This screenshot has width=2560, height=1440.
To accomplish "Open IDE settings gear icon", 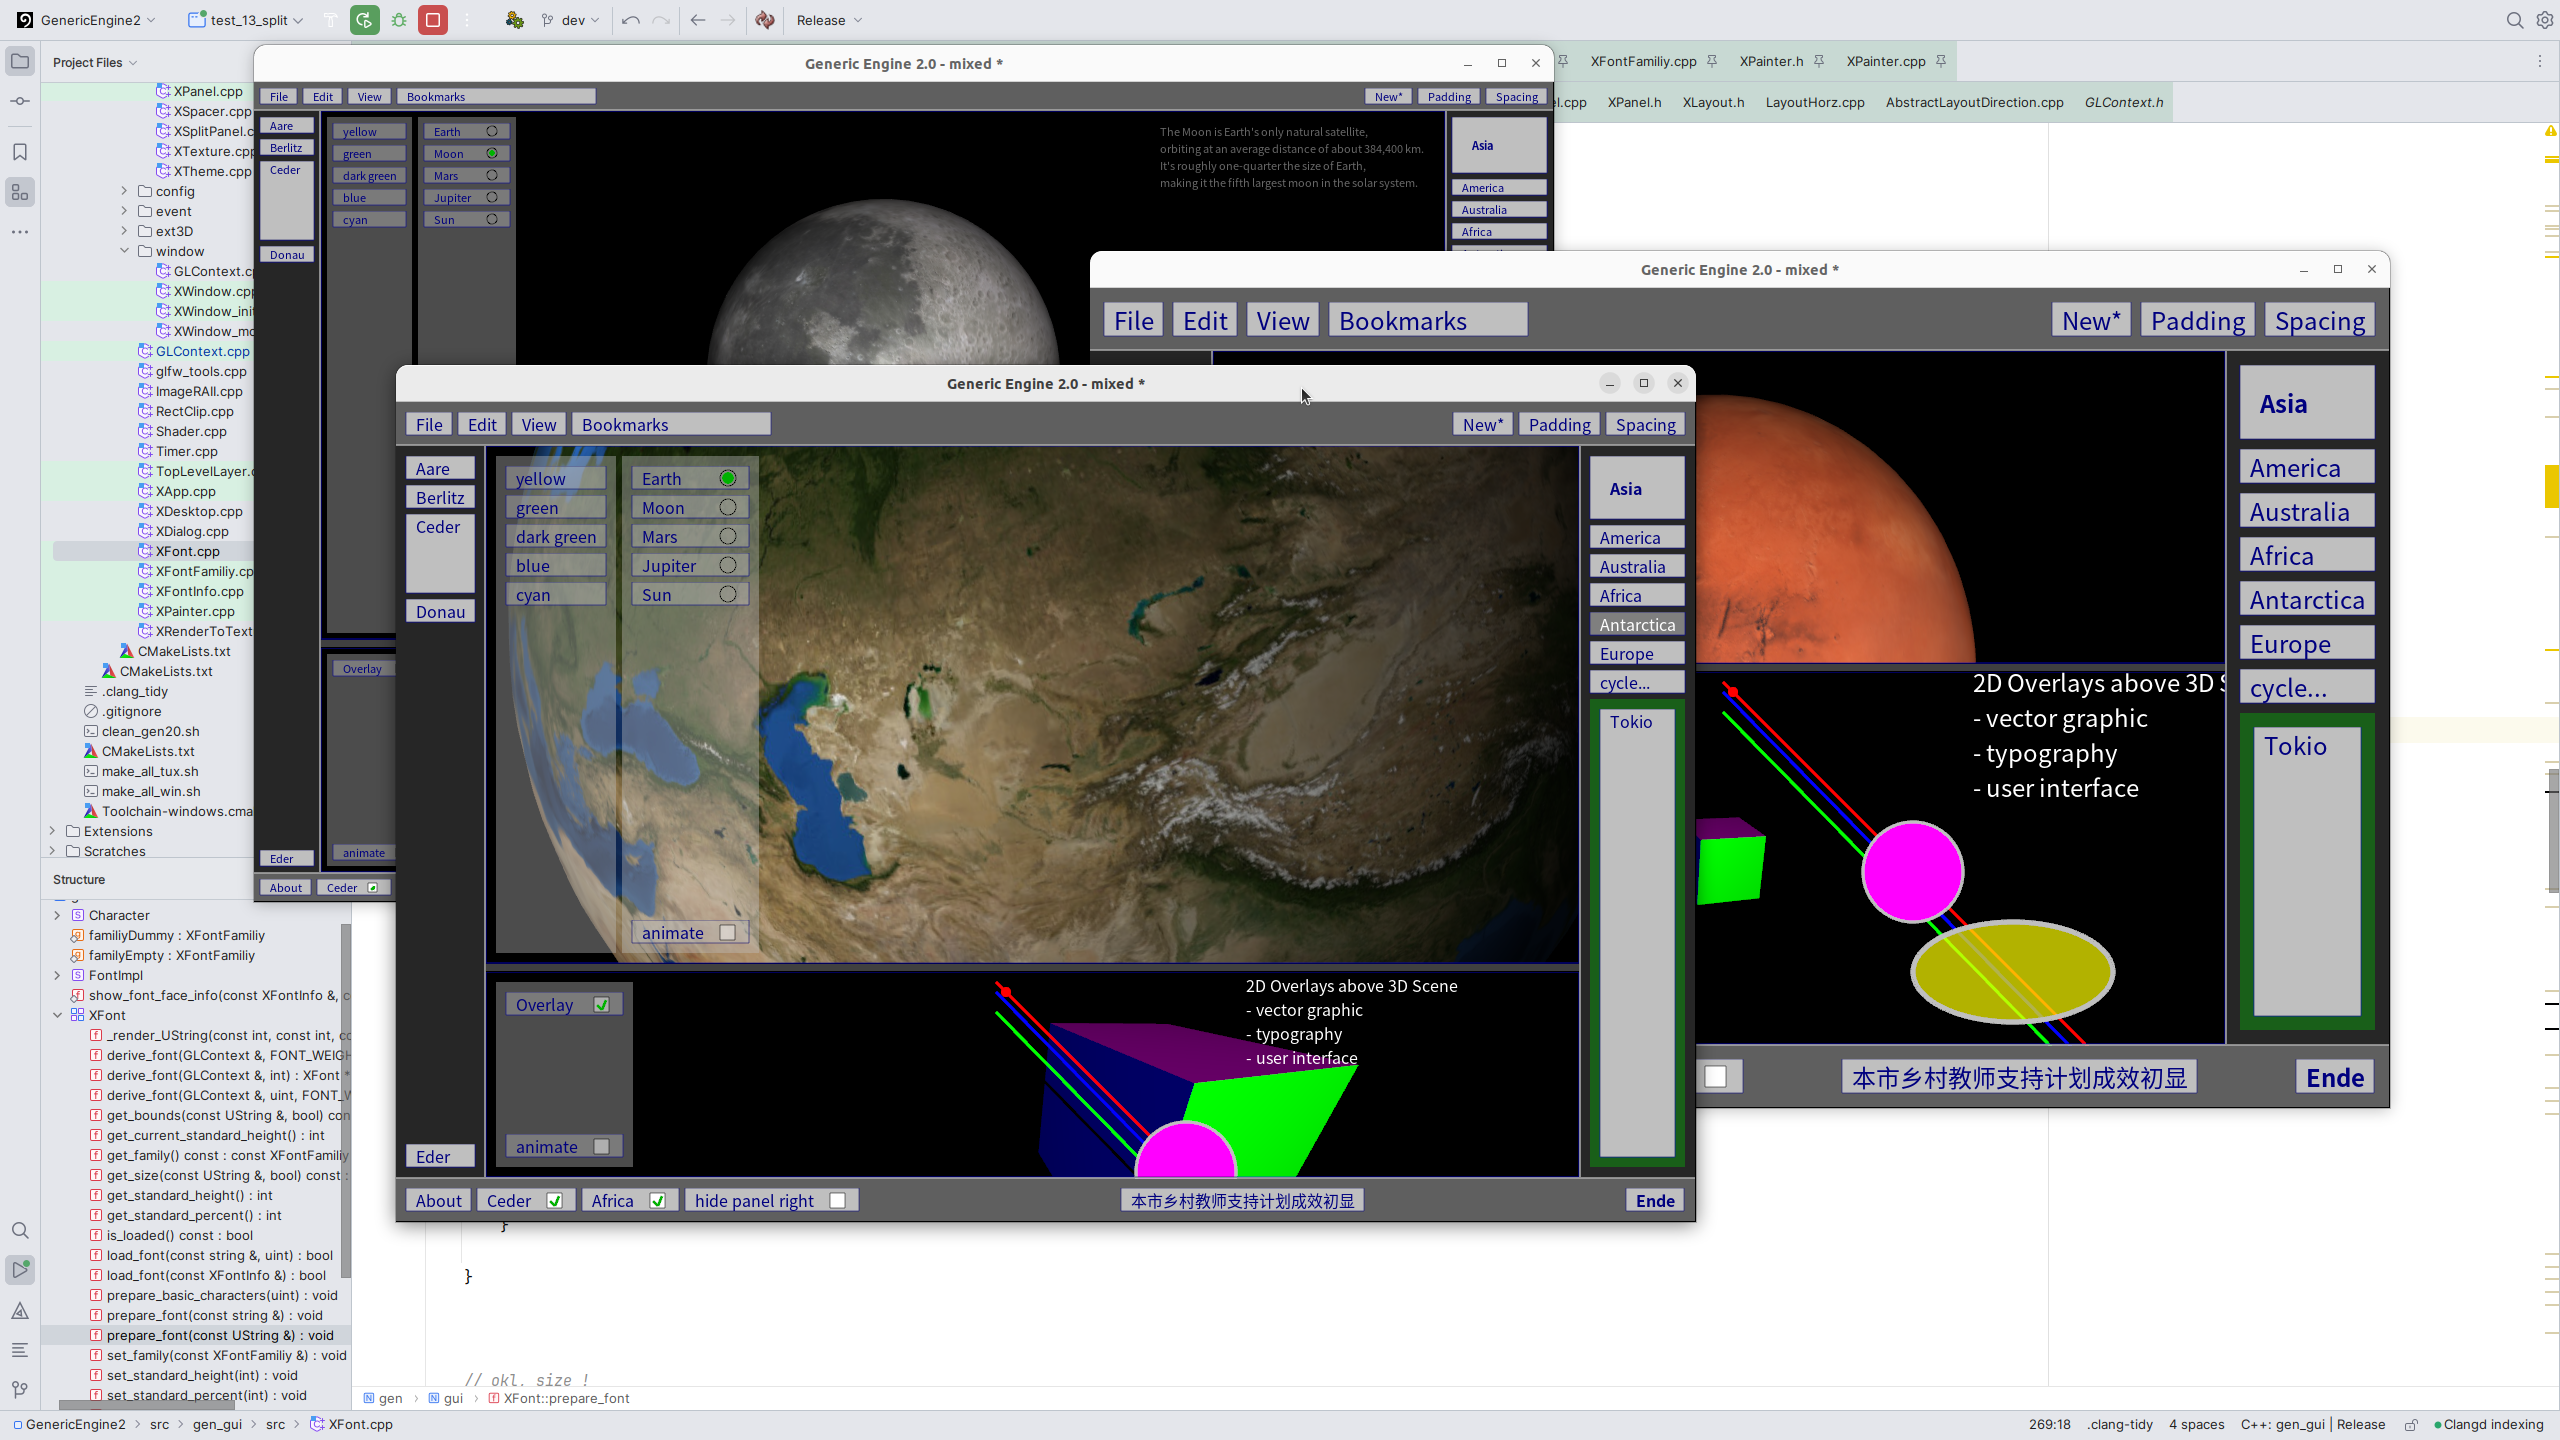I will point(2545,20).
